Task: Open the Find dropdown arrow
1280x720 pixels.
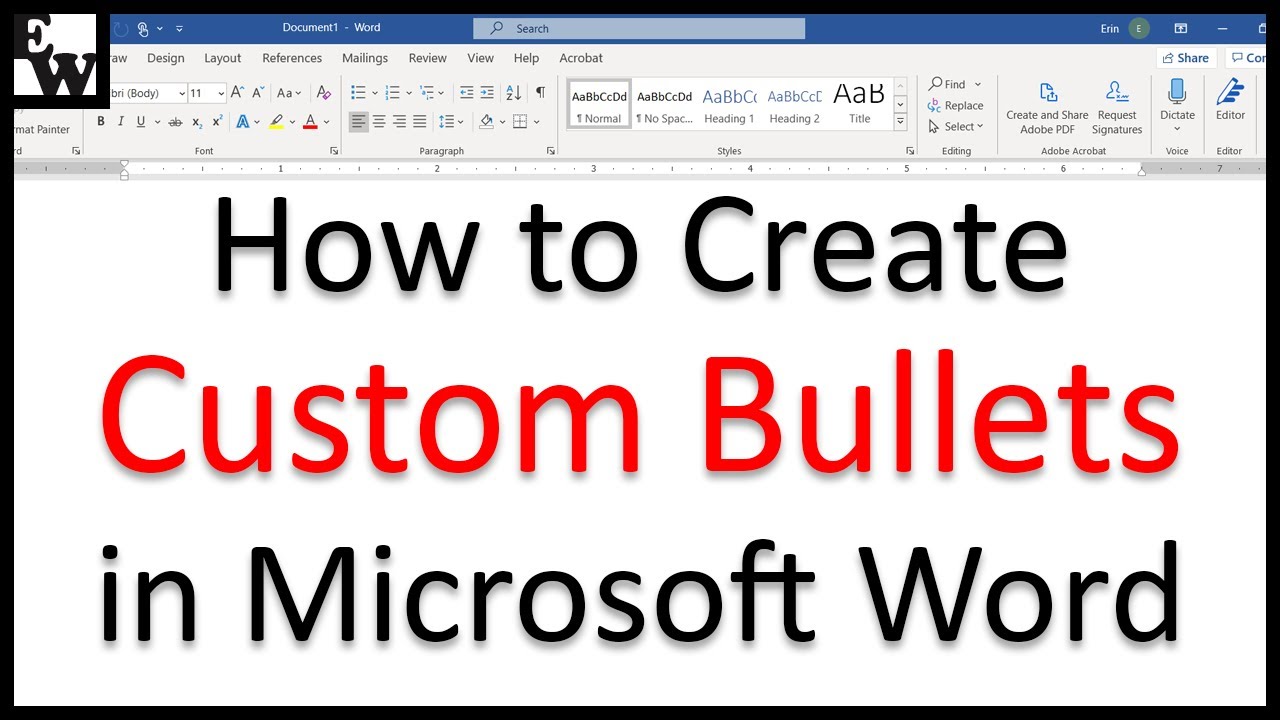Action: 978,85
